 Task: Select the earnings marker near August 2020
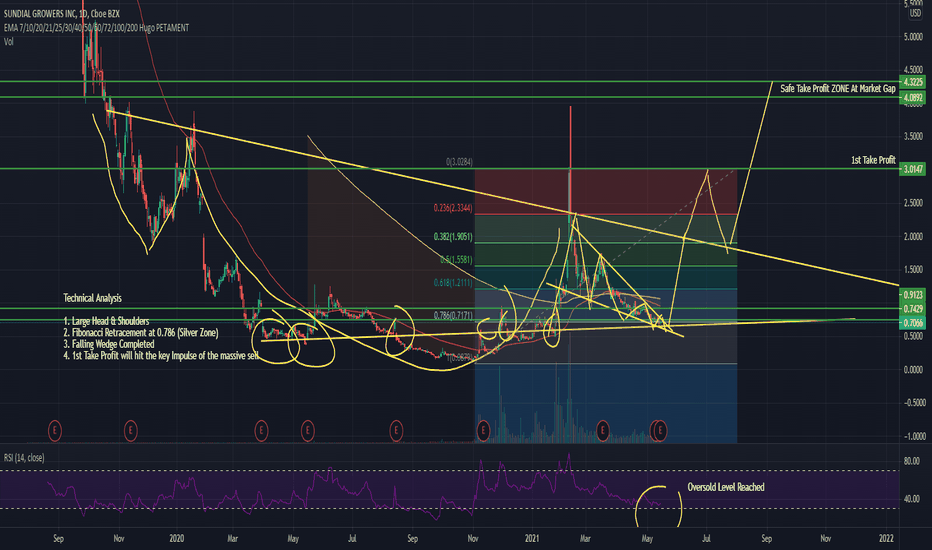tap(396, 430)
